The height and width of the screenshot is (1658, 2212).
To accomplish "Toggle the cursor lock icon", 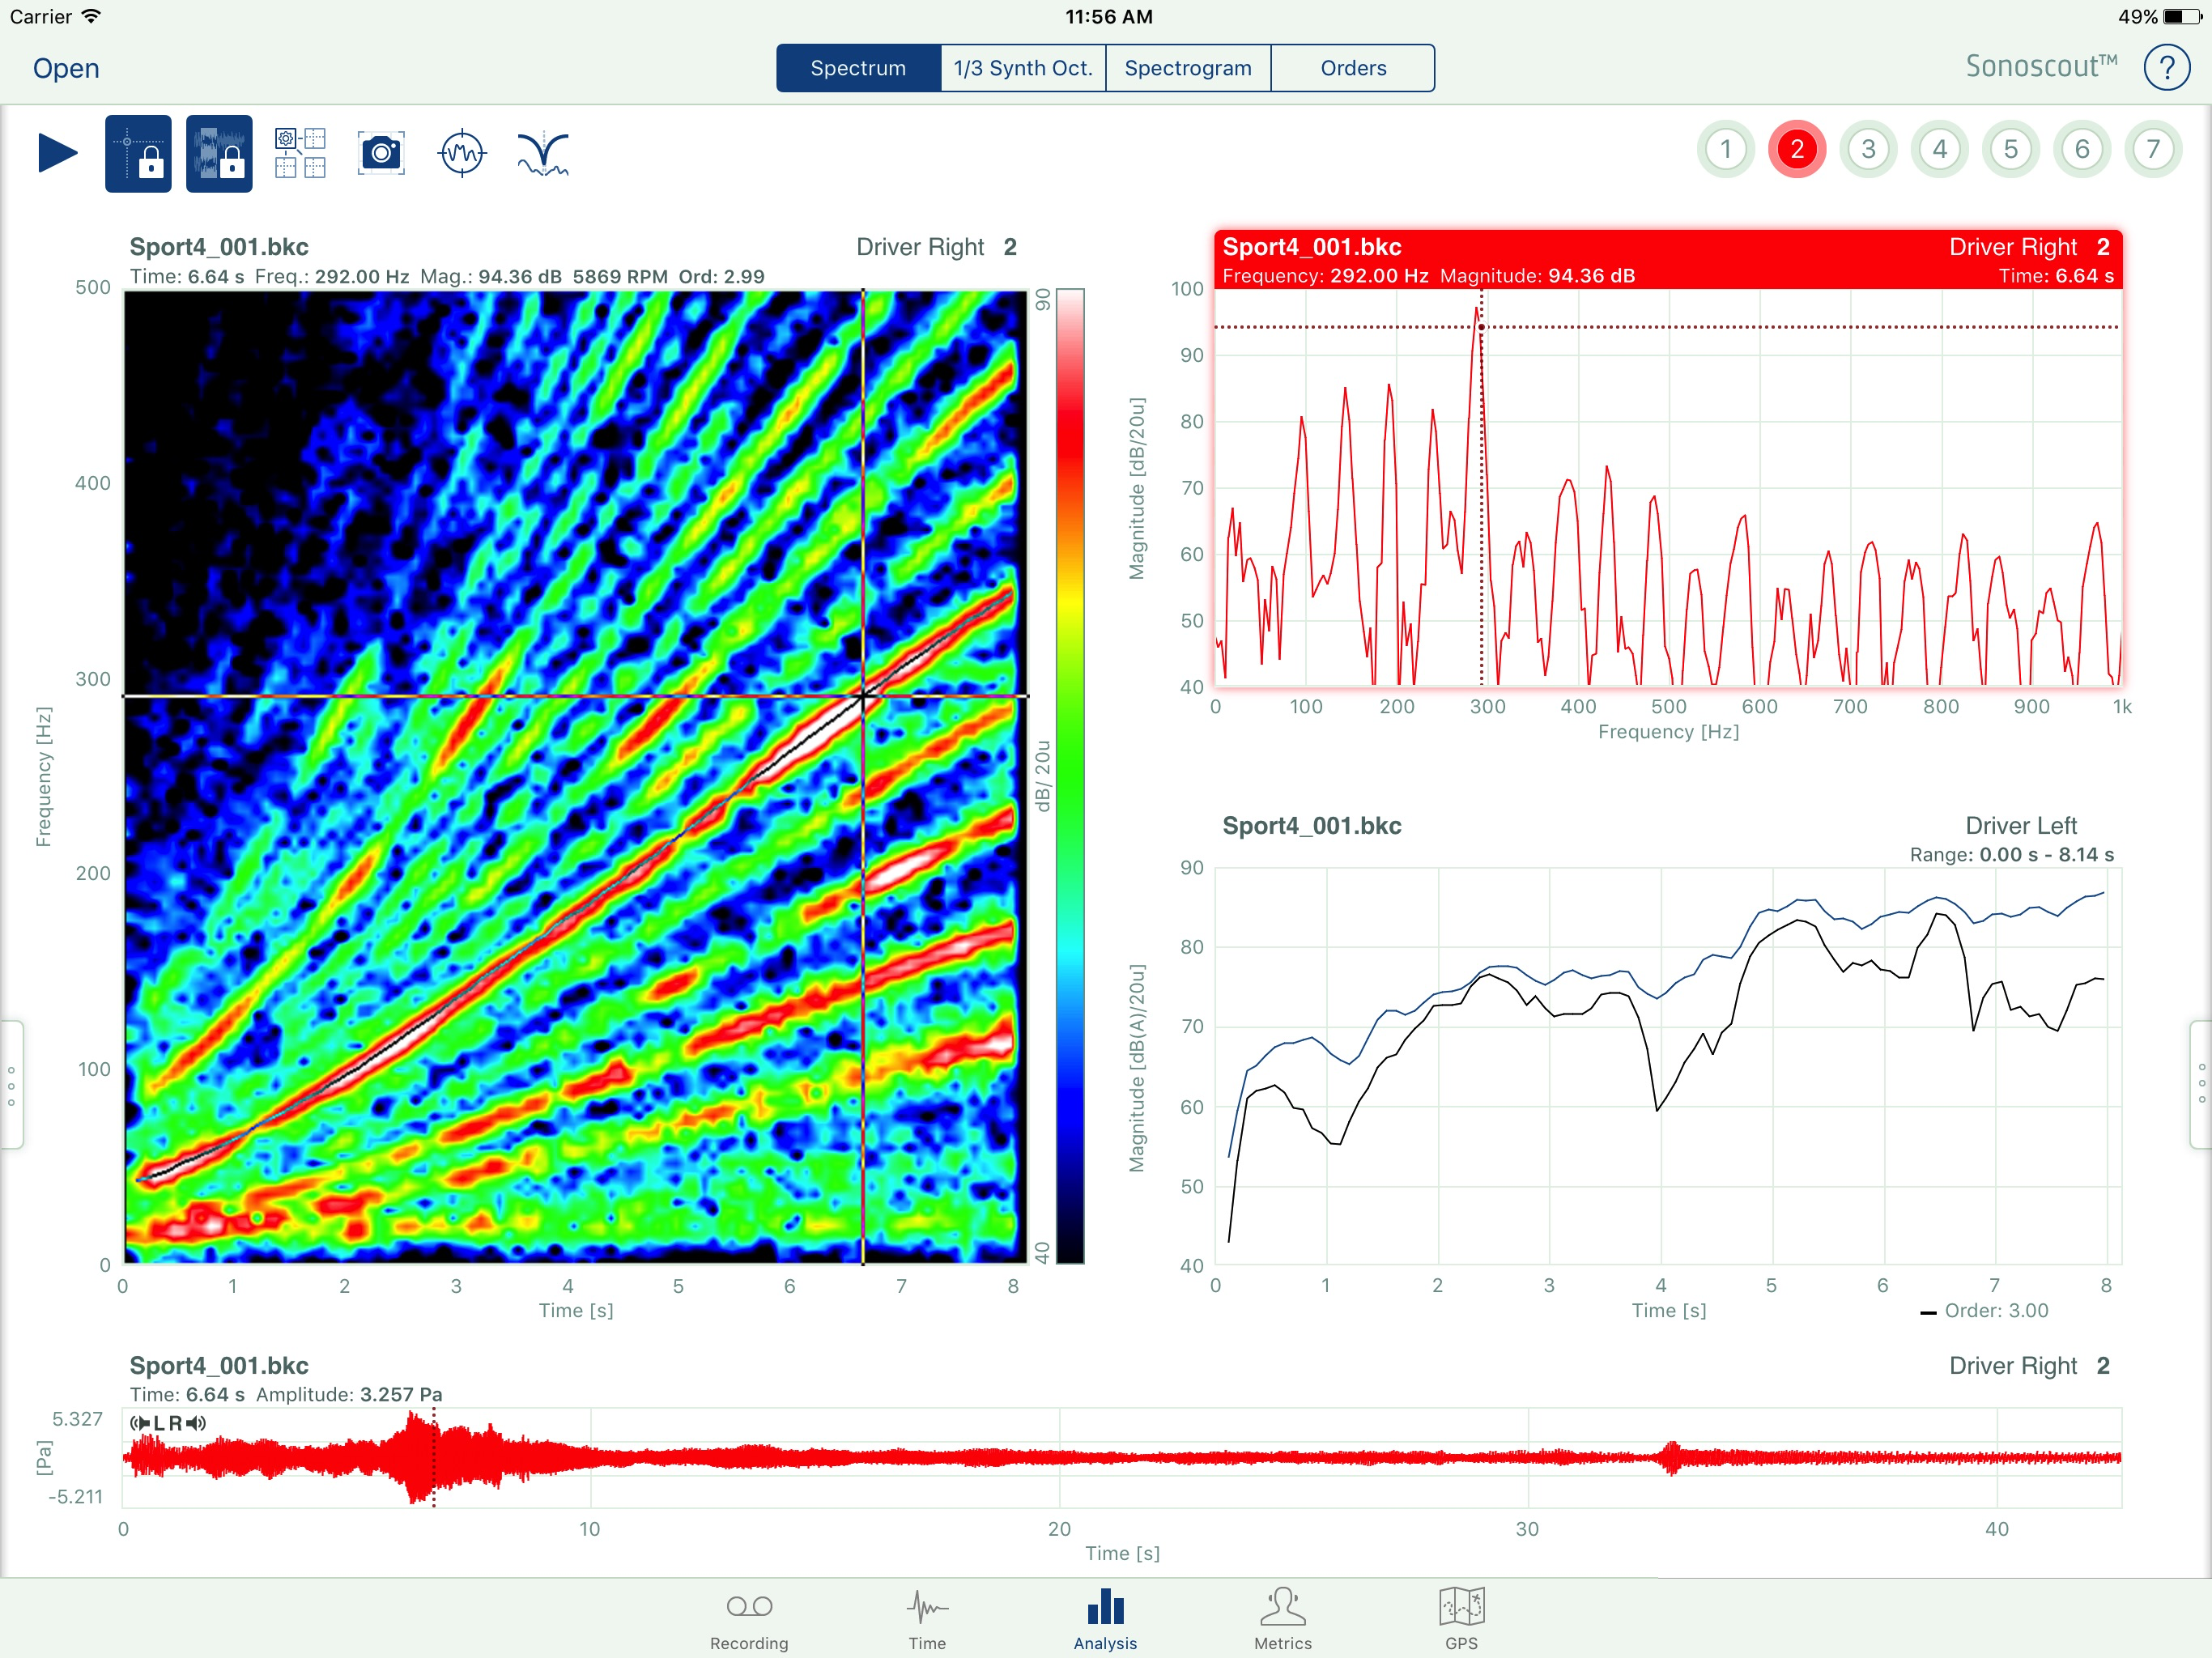I will (138, 153).
